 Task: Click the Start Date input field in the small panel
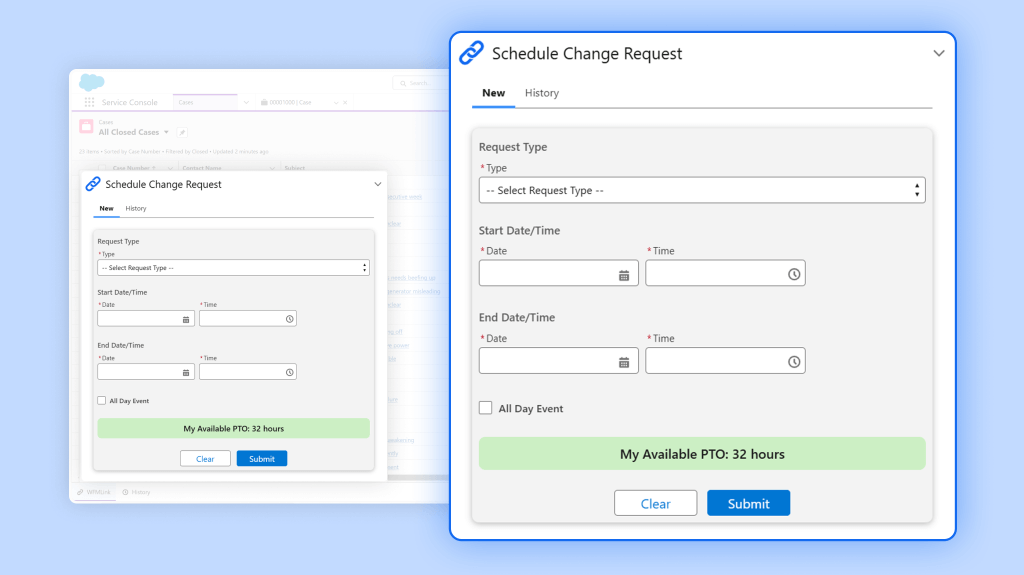[139, 319]
